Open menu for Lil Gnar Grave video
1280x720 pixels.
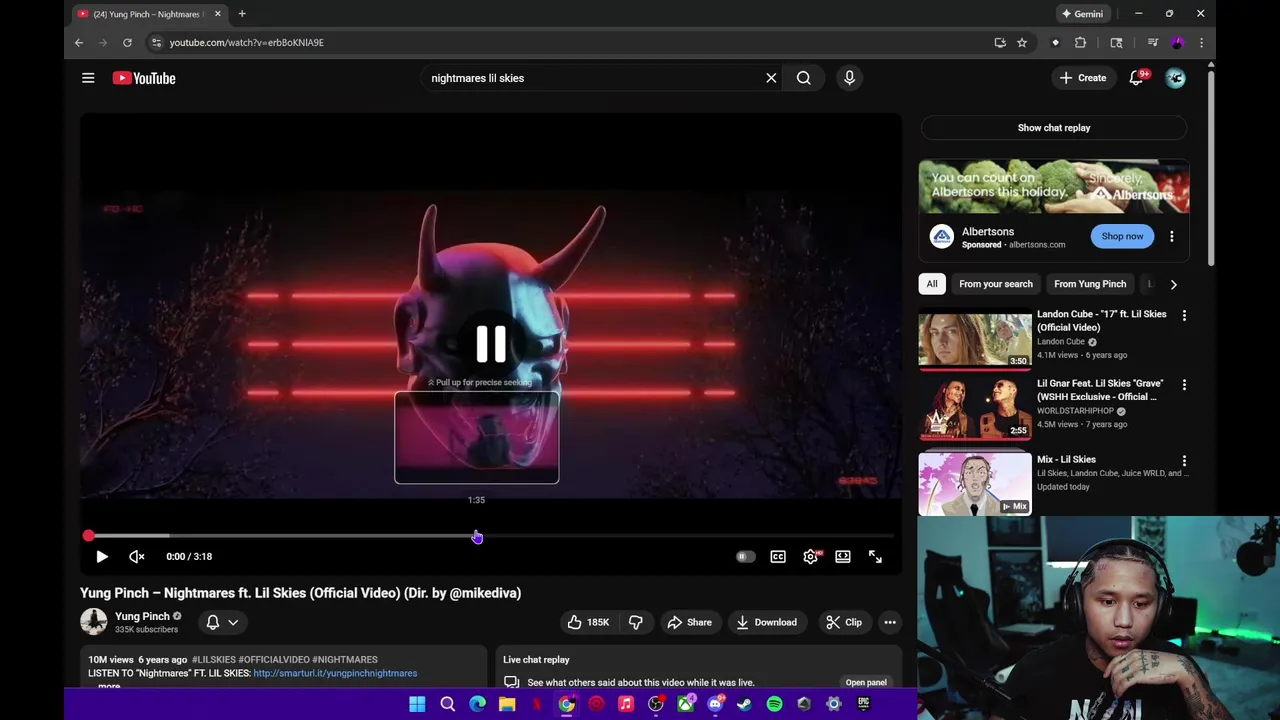coord(1184,385)
